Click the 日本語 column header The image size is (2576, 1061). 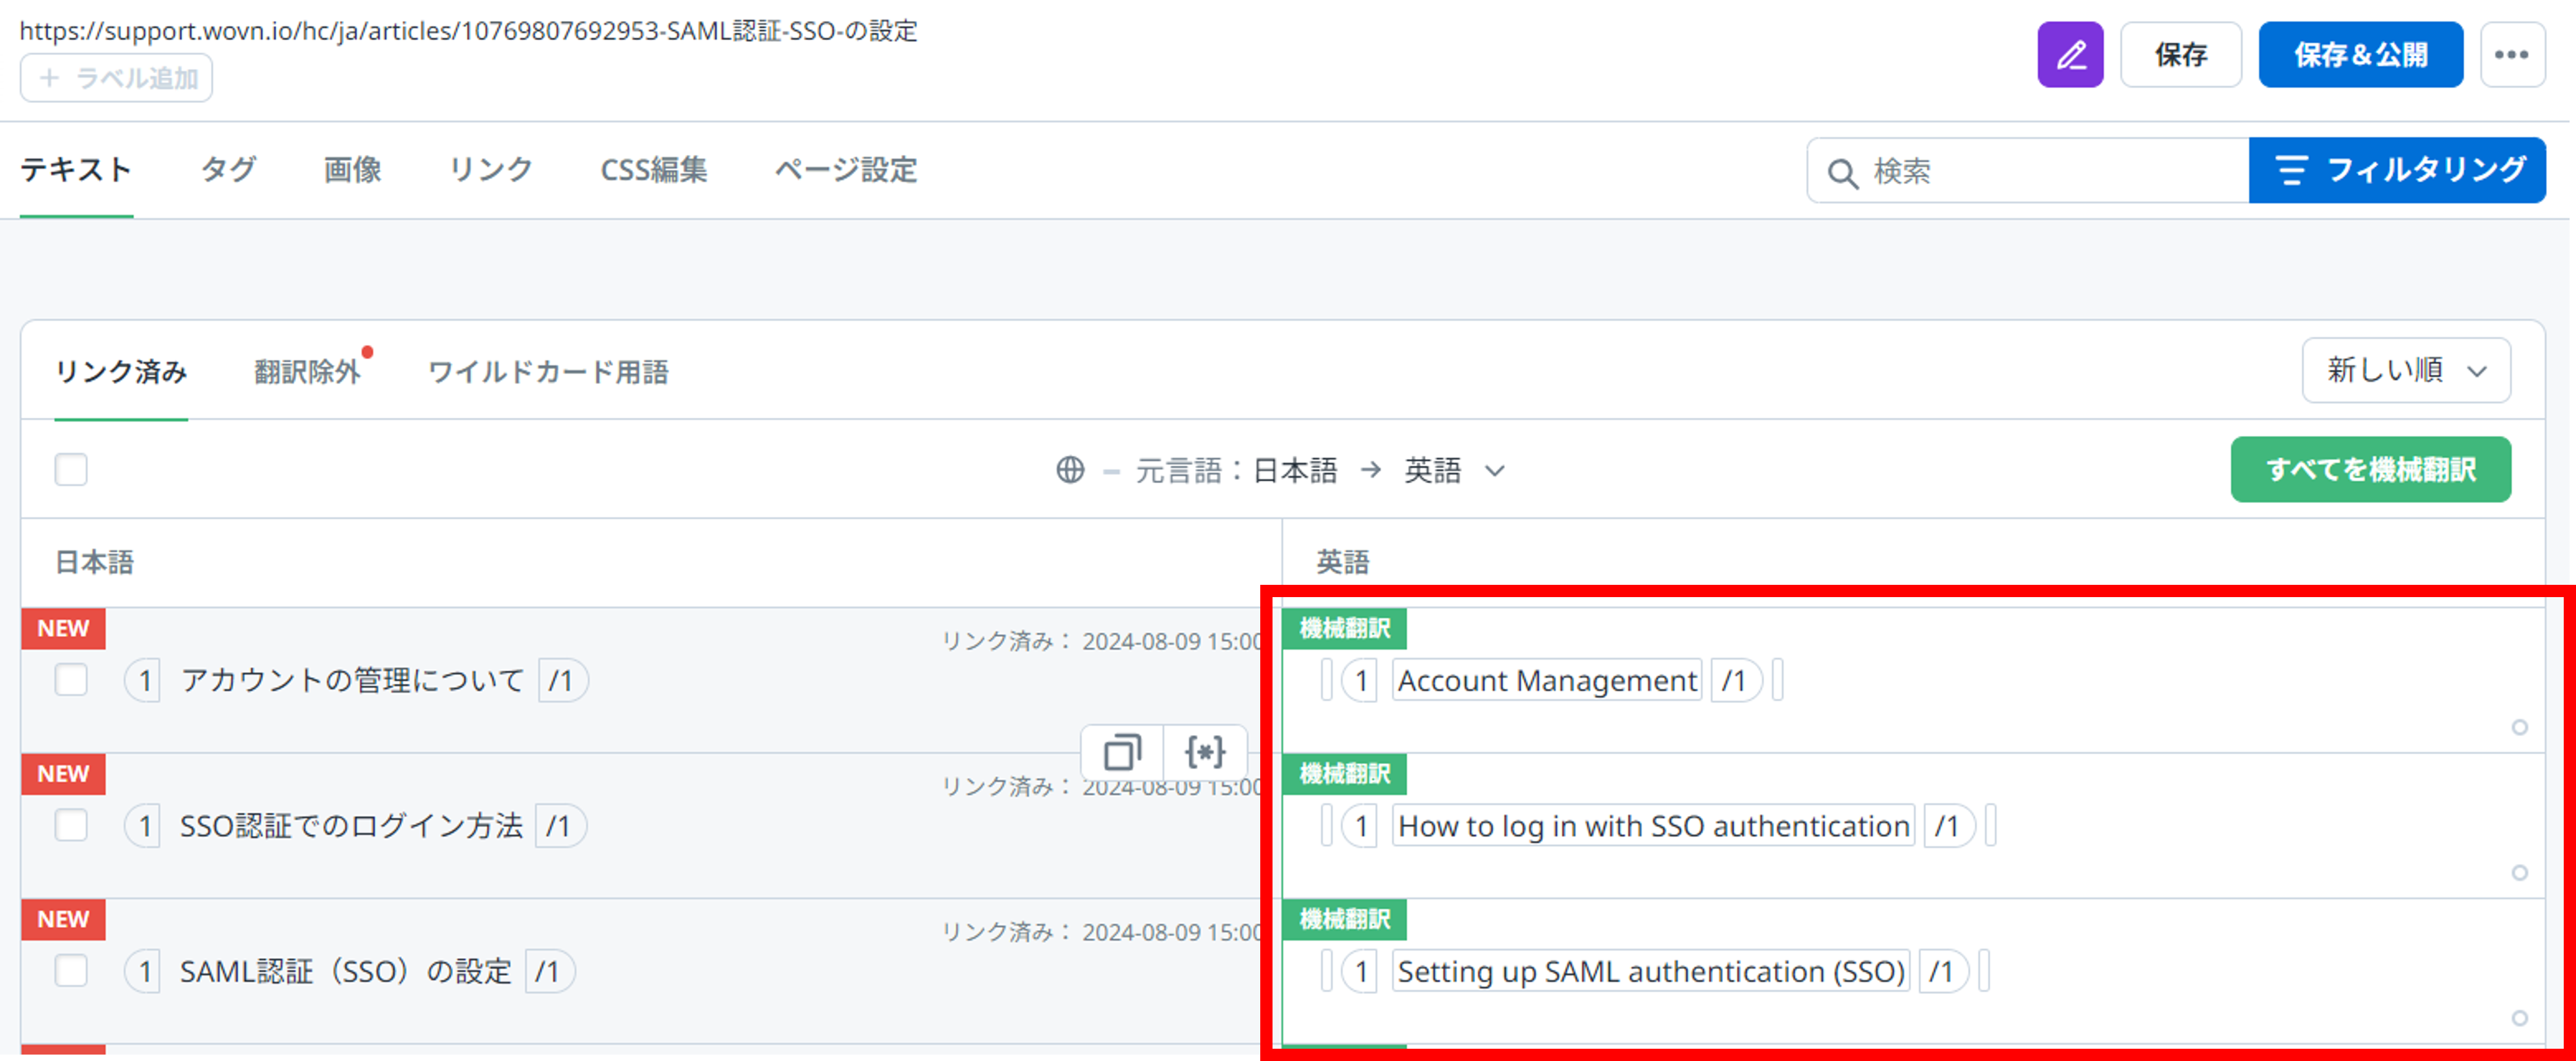click(94, 562)
